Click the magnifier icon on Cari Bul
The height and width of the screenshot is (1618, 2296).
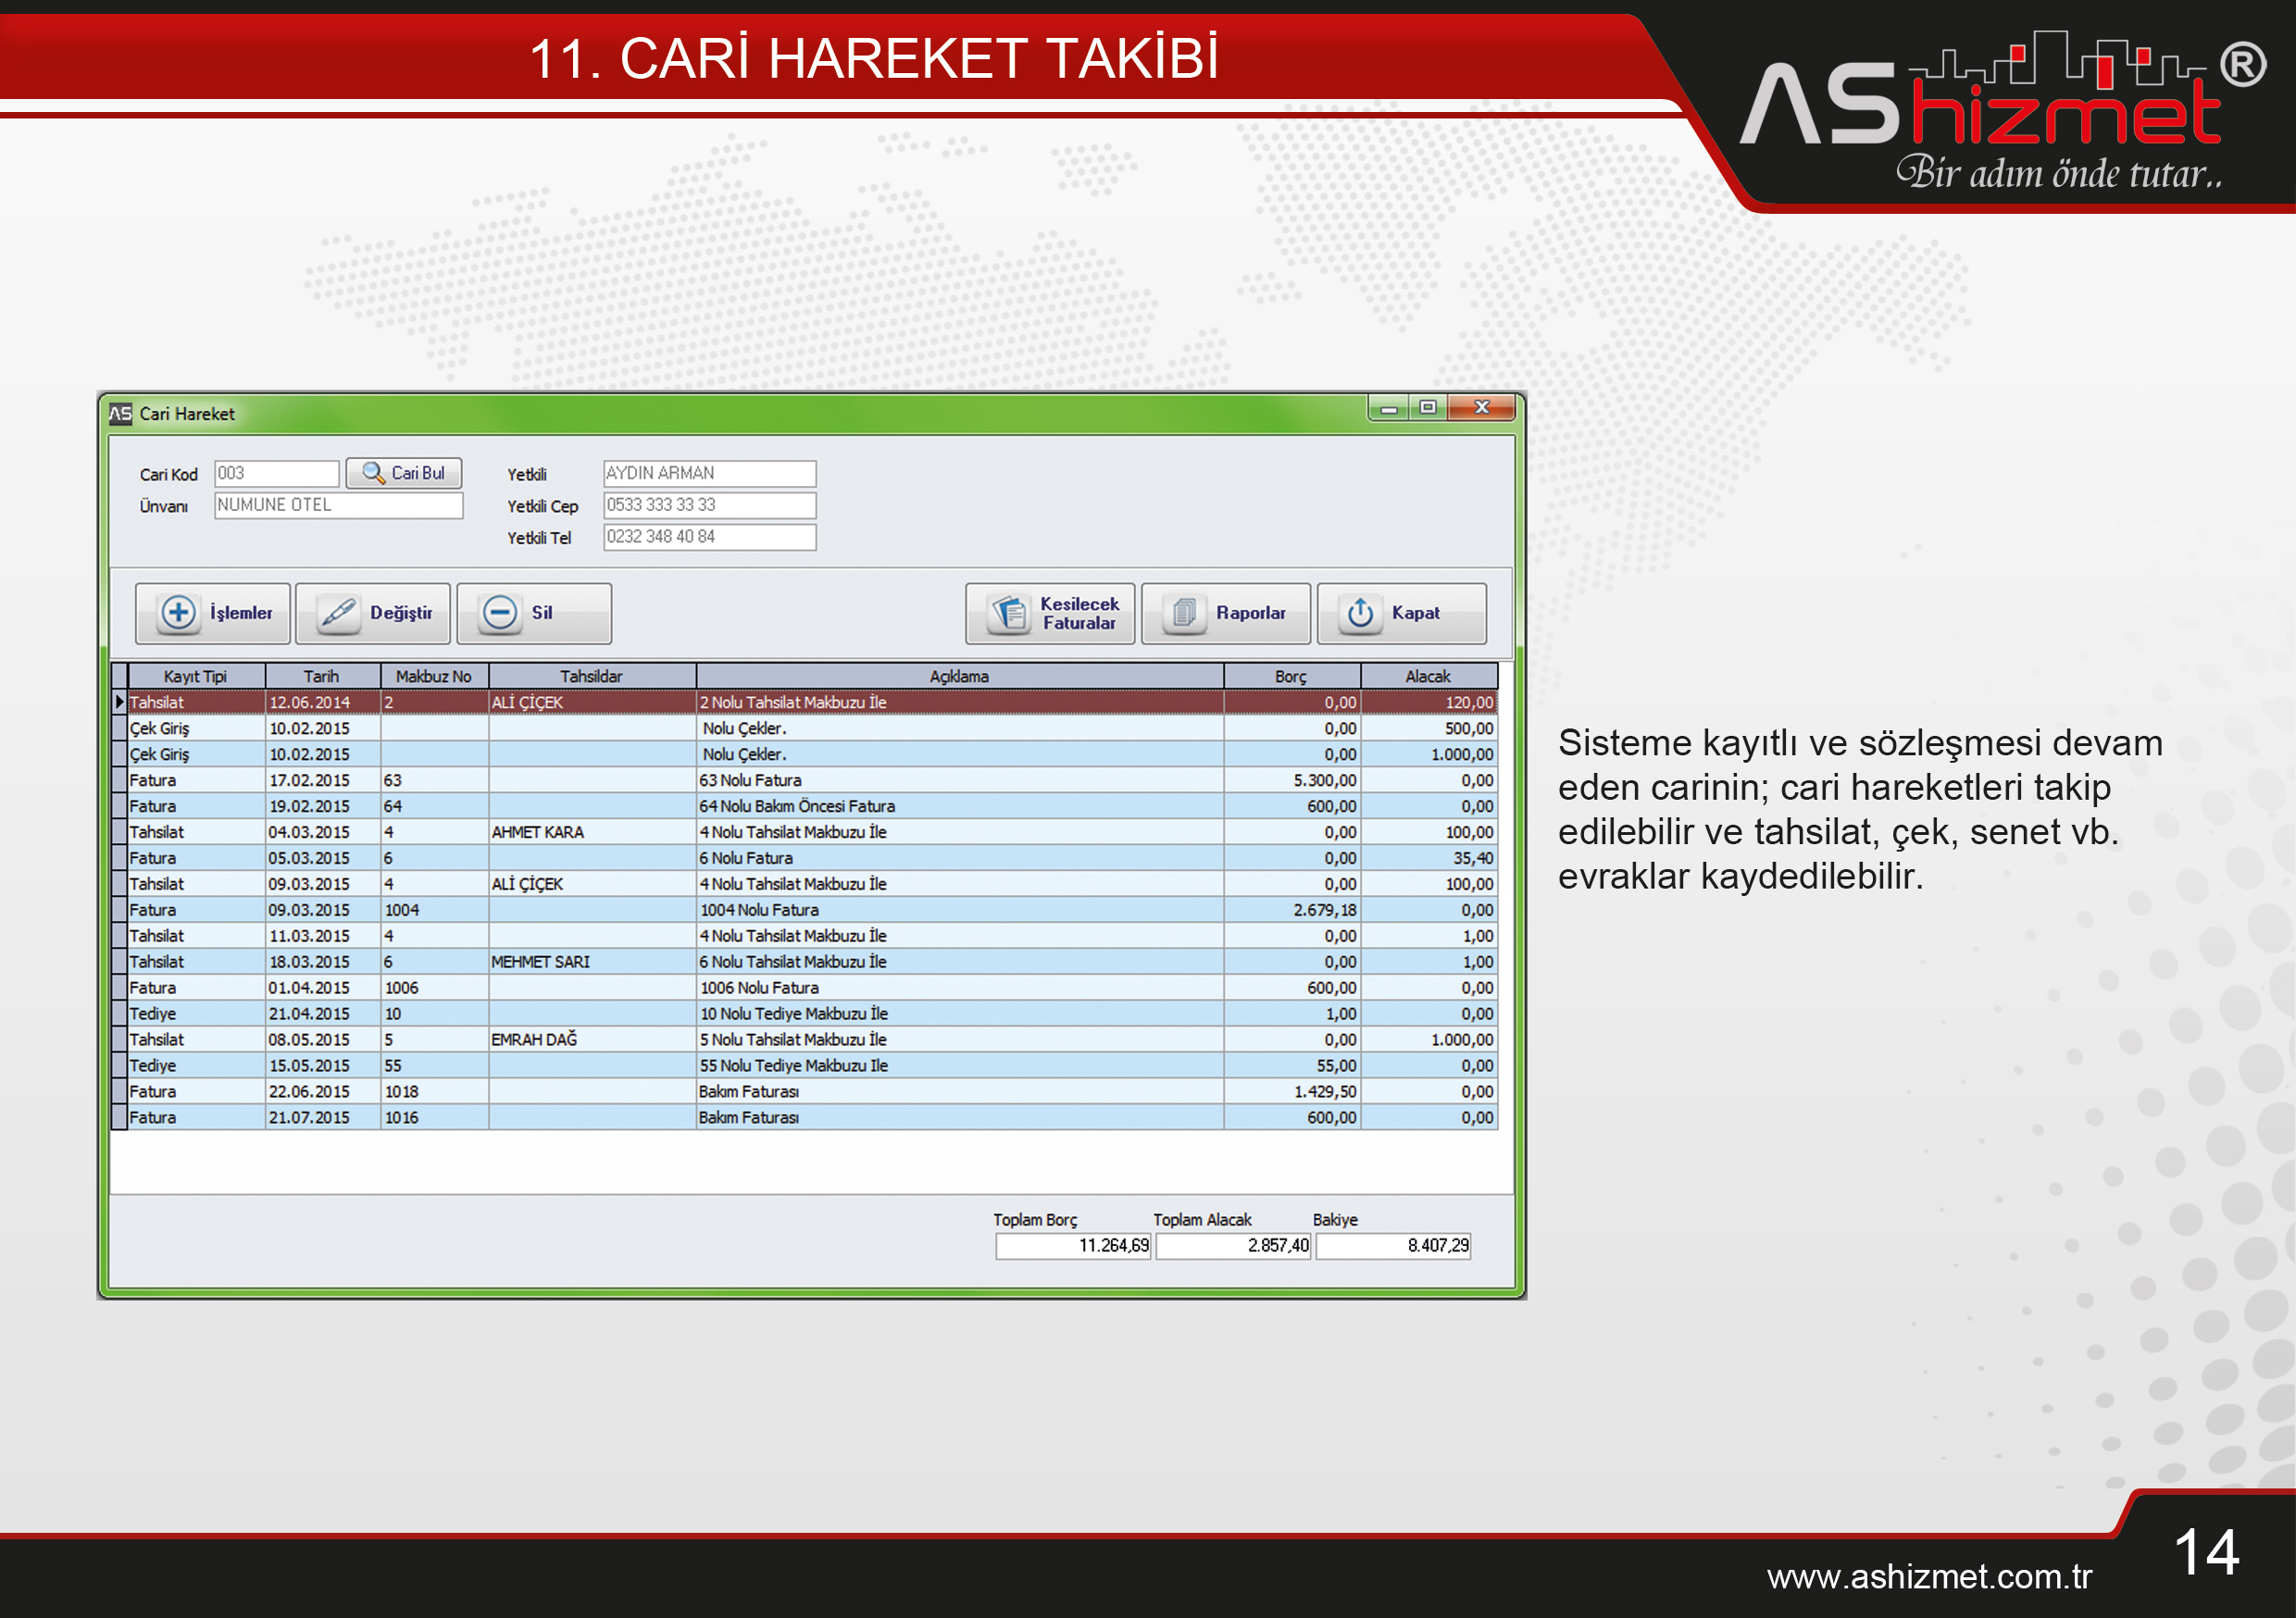pyautogui.click(x=373, y=473)
